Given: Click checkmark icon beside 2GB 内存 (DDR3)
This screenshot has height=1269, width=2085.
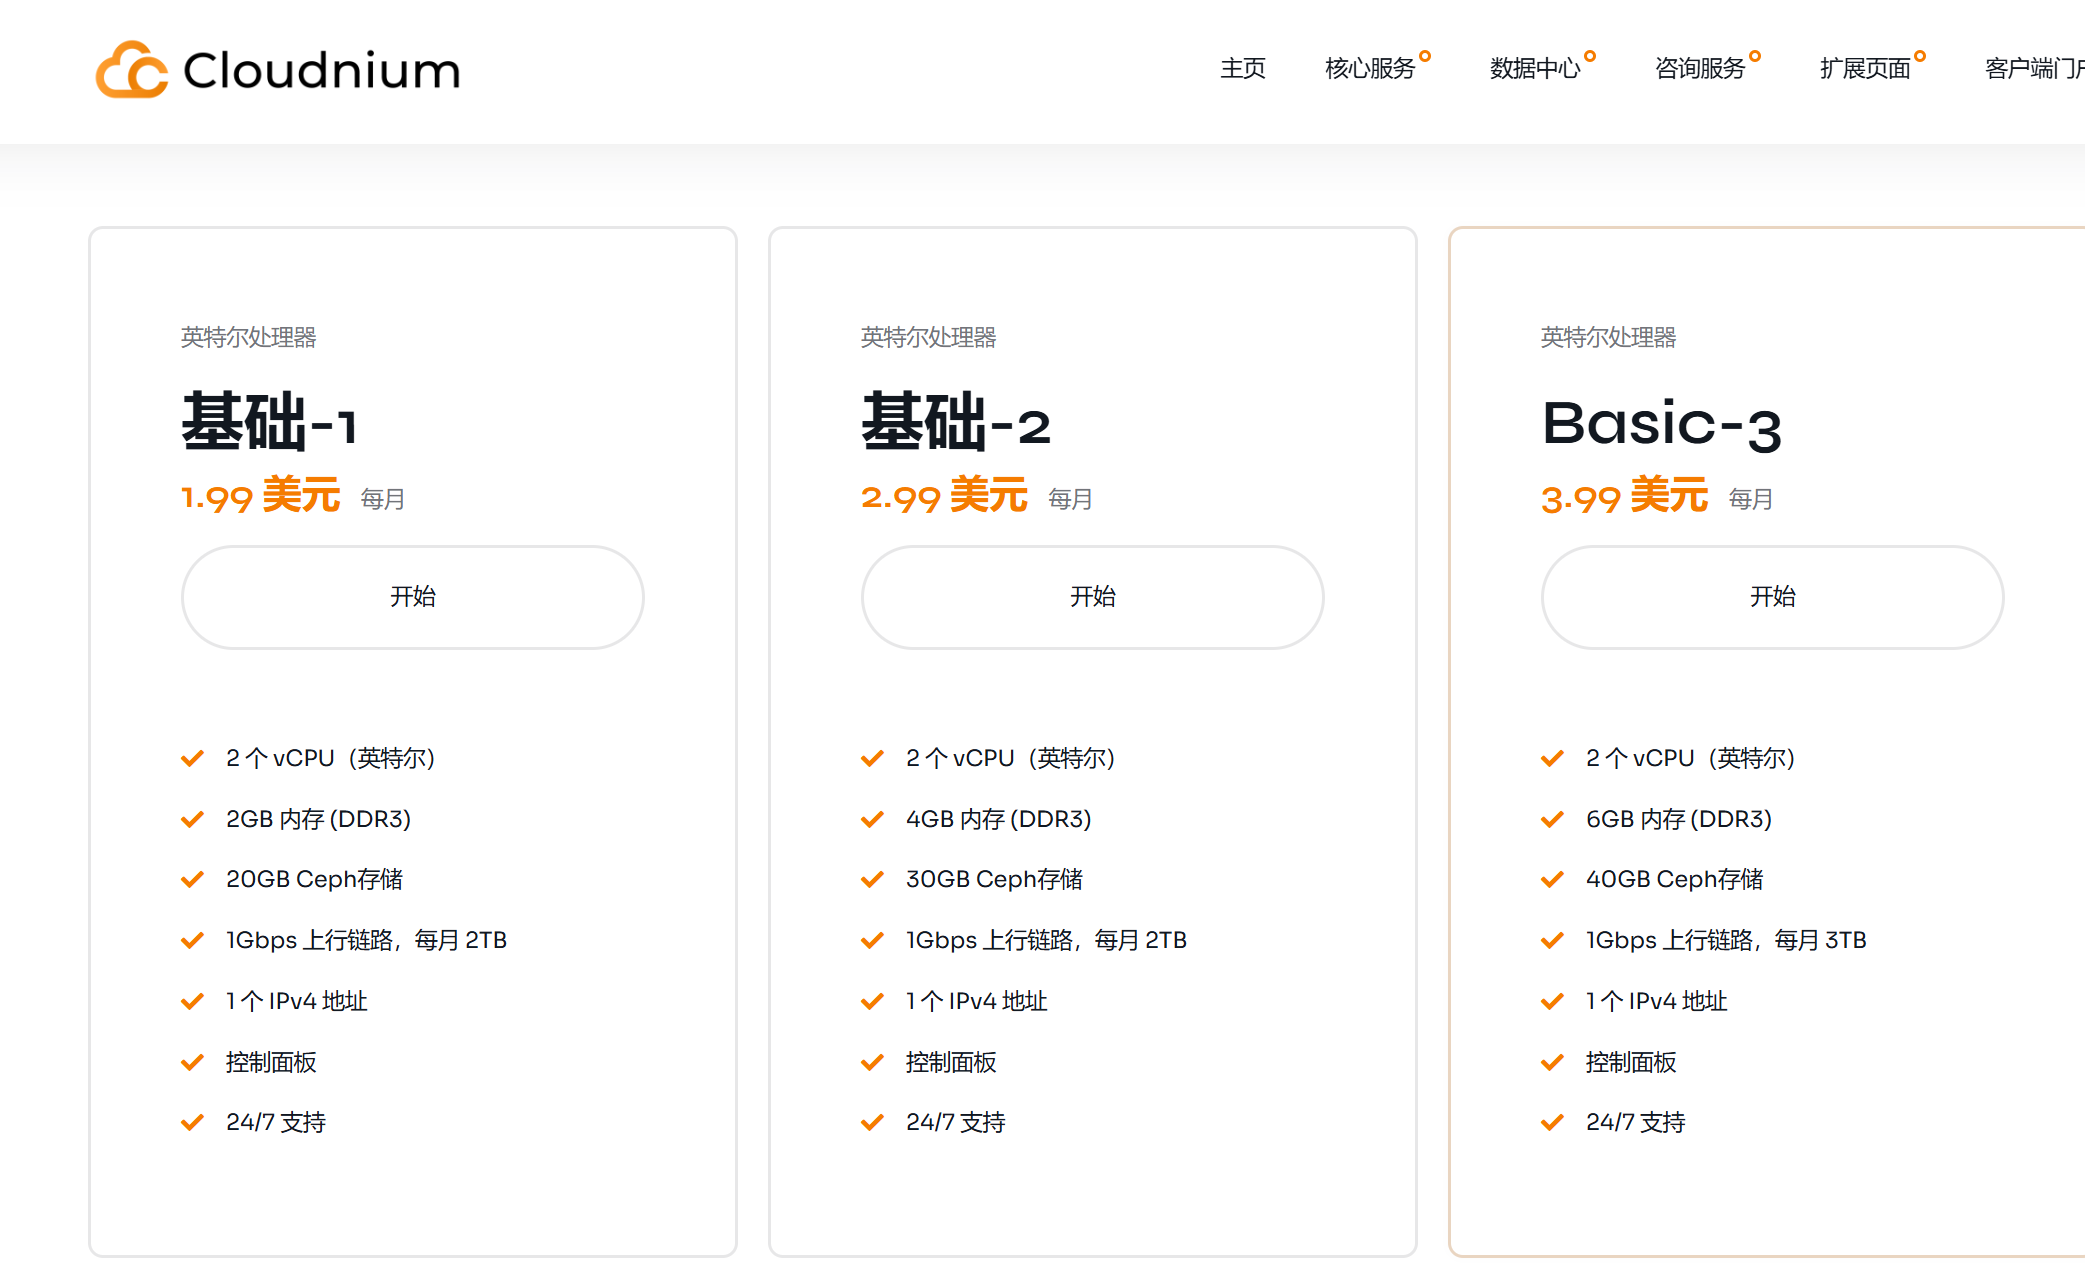Looking at the screenshot, I should tap(192, 819).
